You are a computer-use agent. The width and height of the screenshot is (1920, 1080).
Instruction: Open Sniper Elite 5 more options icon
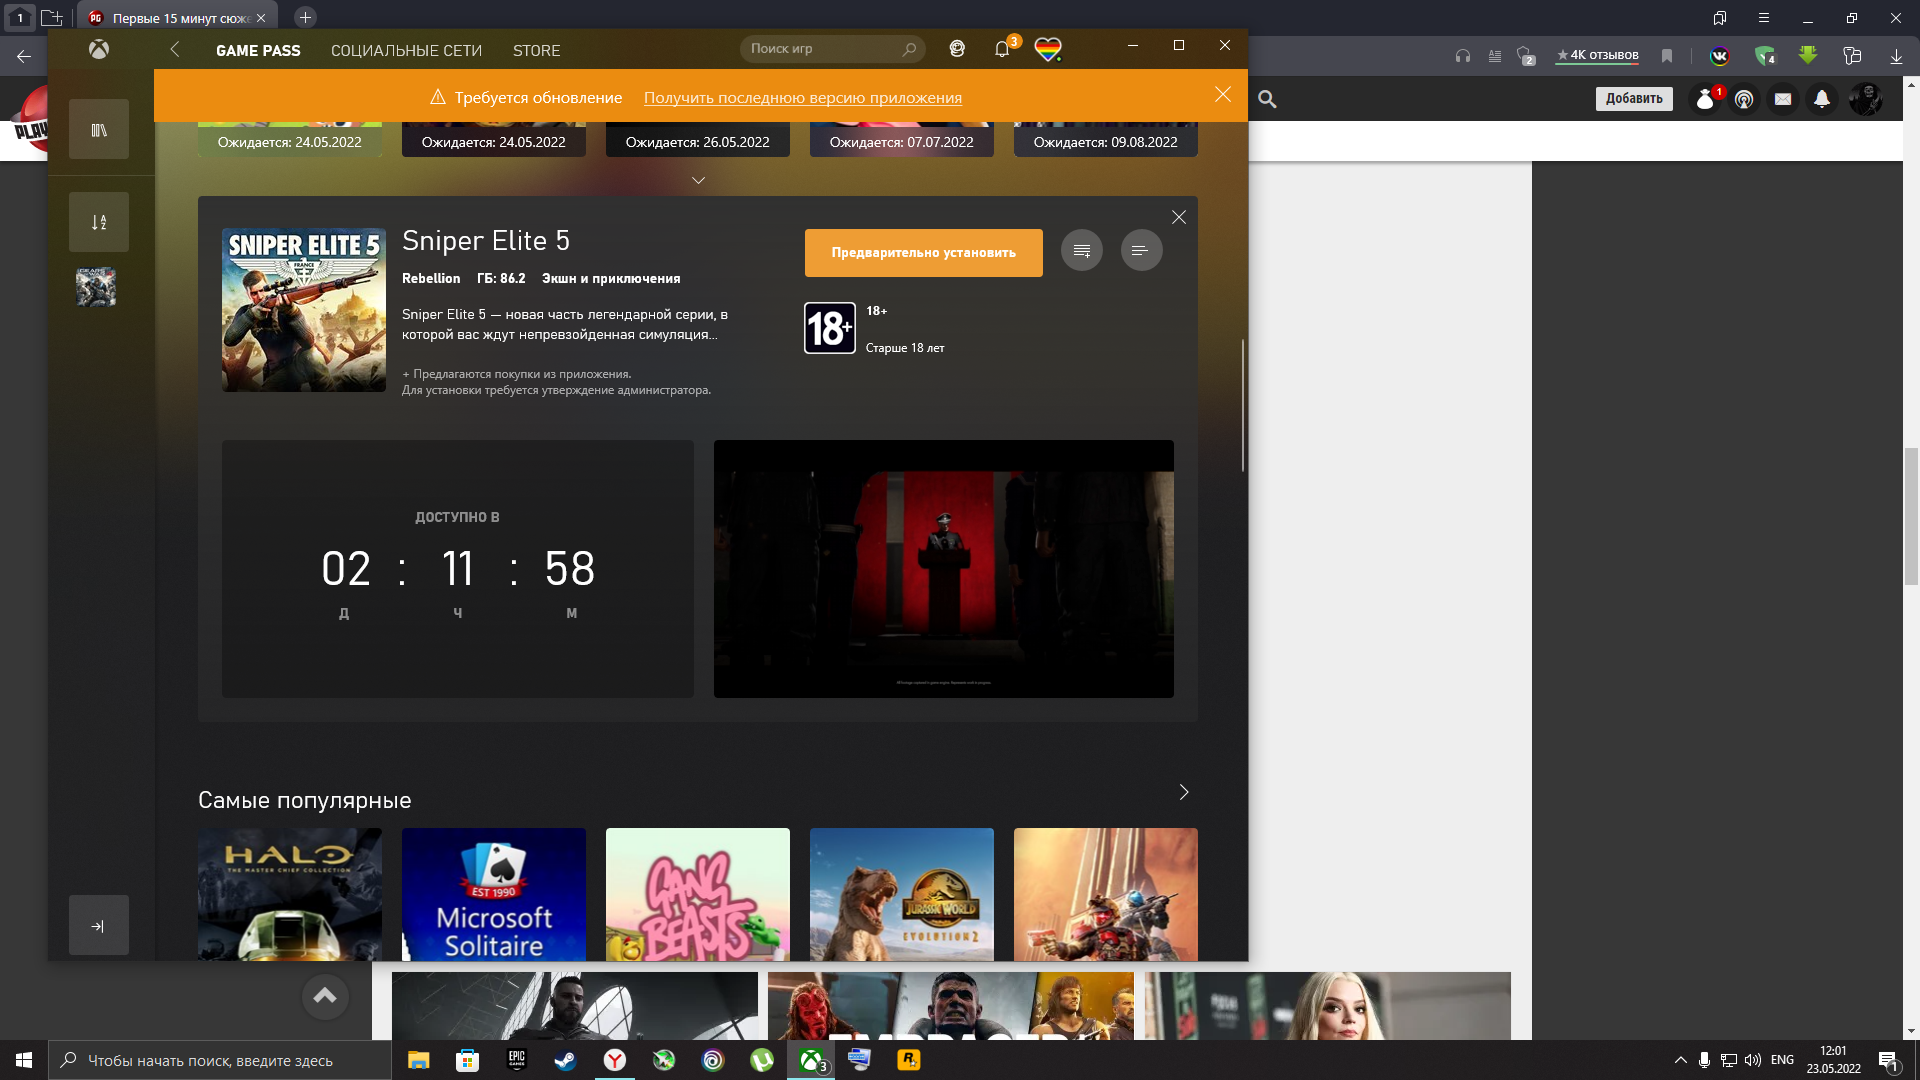click(x=1140, y=251)
